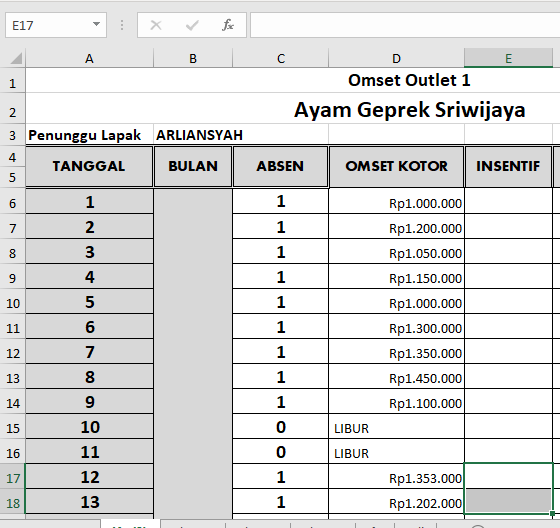Image resolution: width=560 pixels, height=528 pixels.
Task: Select the ABSEN 0 cell for tanggal 10
Action: (281, 427)
